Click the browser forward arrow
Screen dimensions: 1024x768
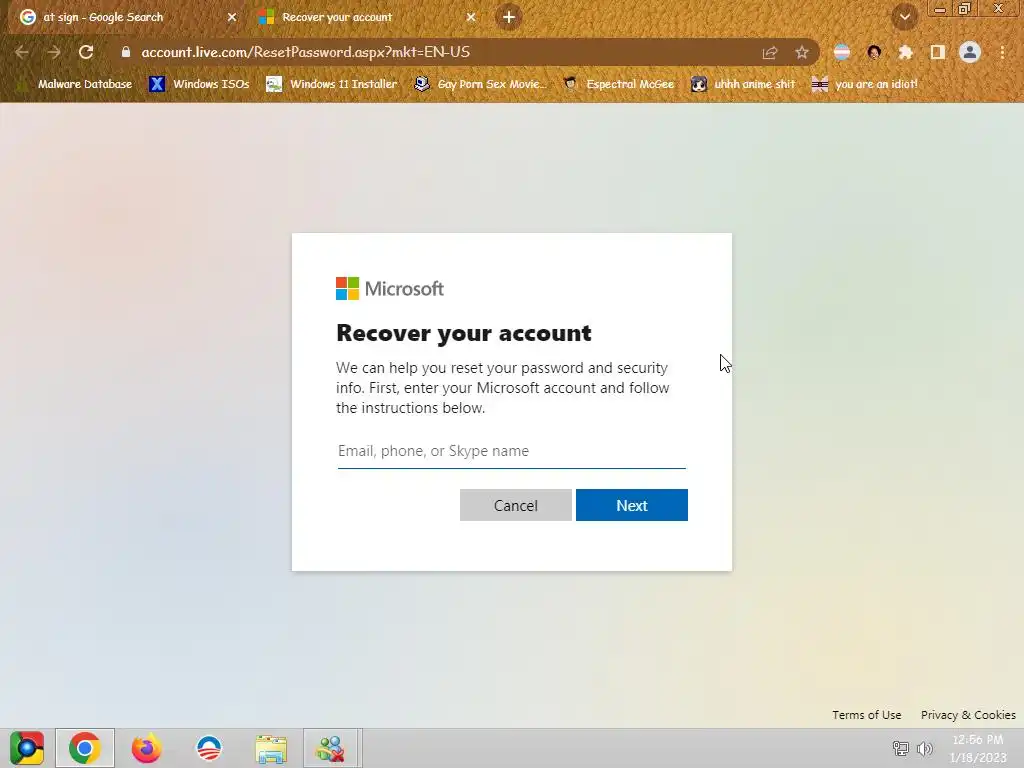click(54, 52)
